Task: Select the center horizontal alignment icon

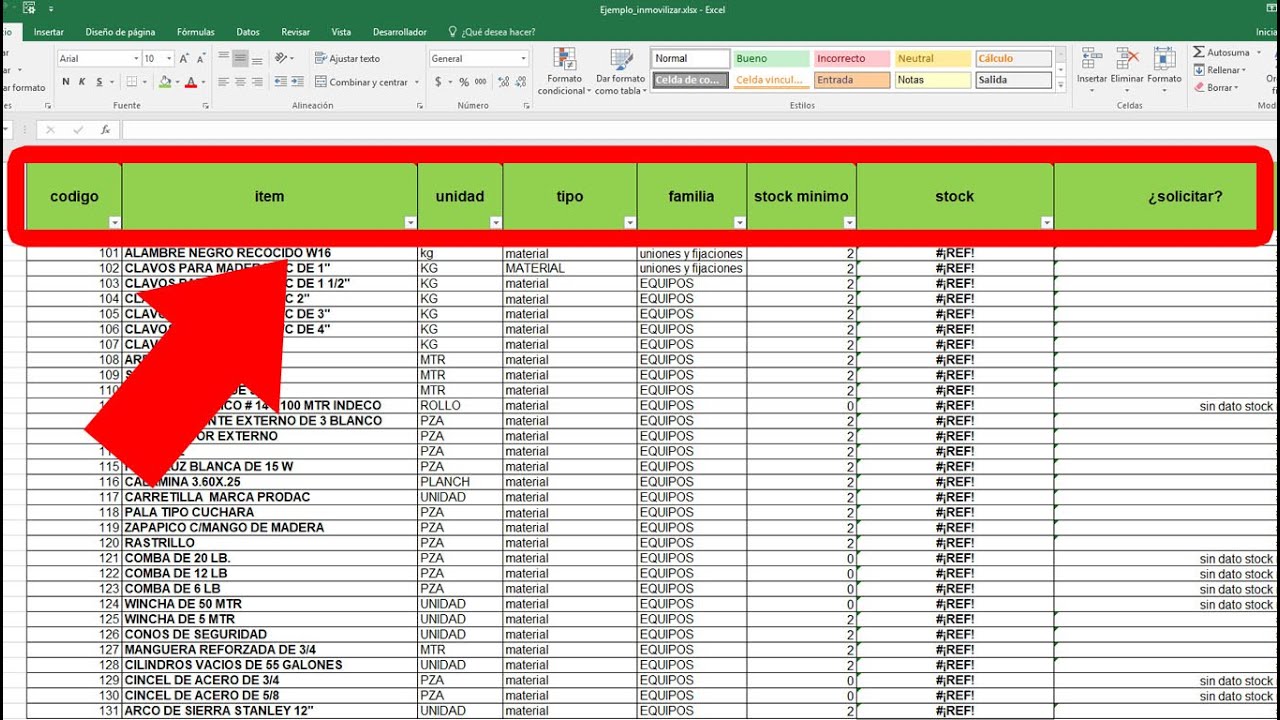Action: 240,82
